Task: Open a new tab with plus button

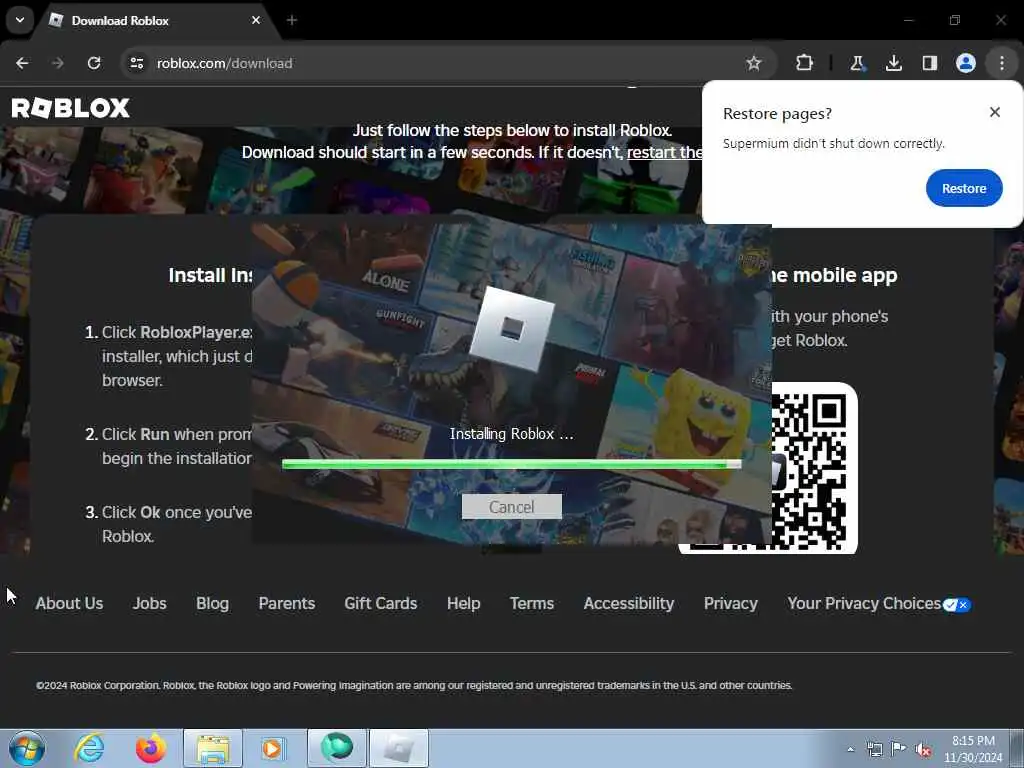Action: pyautogui.click(x=292, y=20)
